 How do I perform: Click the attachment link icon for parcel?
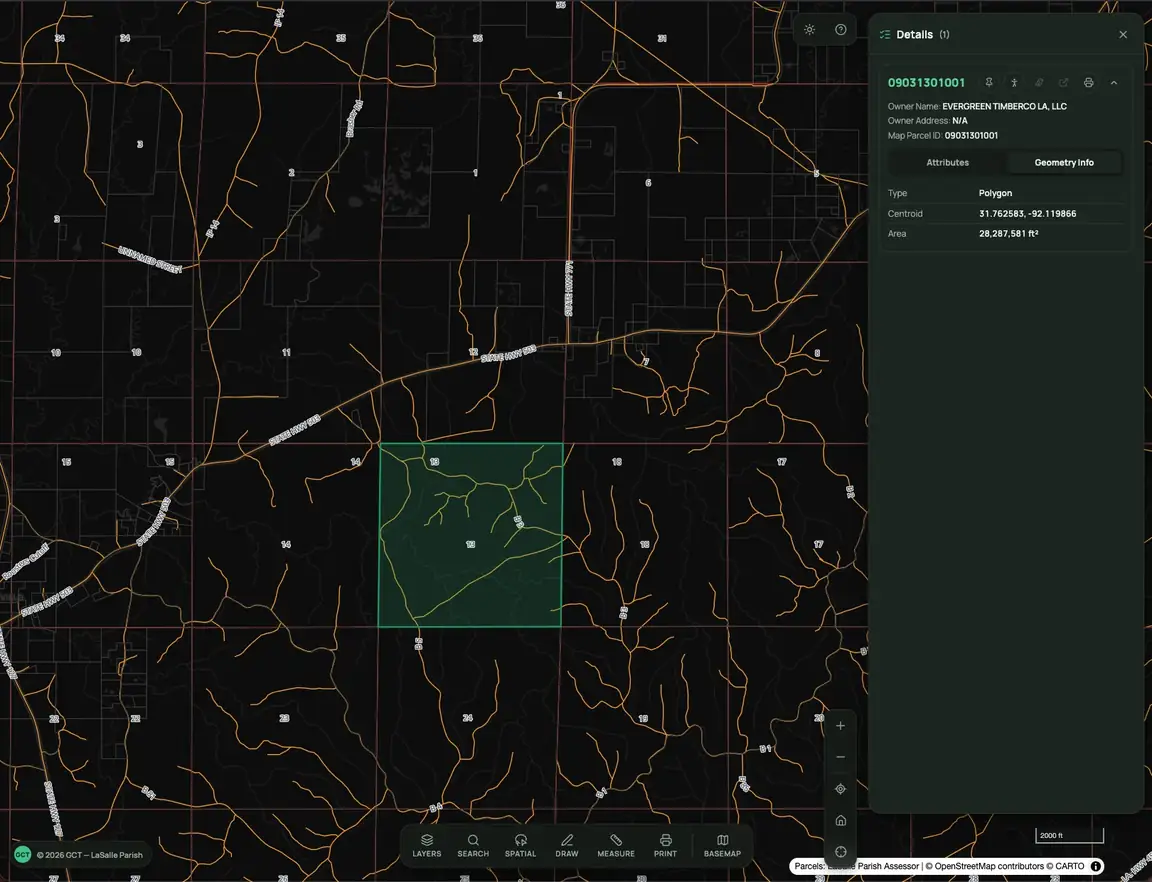(1039, 82)
